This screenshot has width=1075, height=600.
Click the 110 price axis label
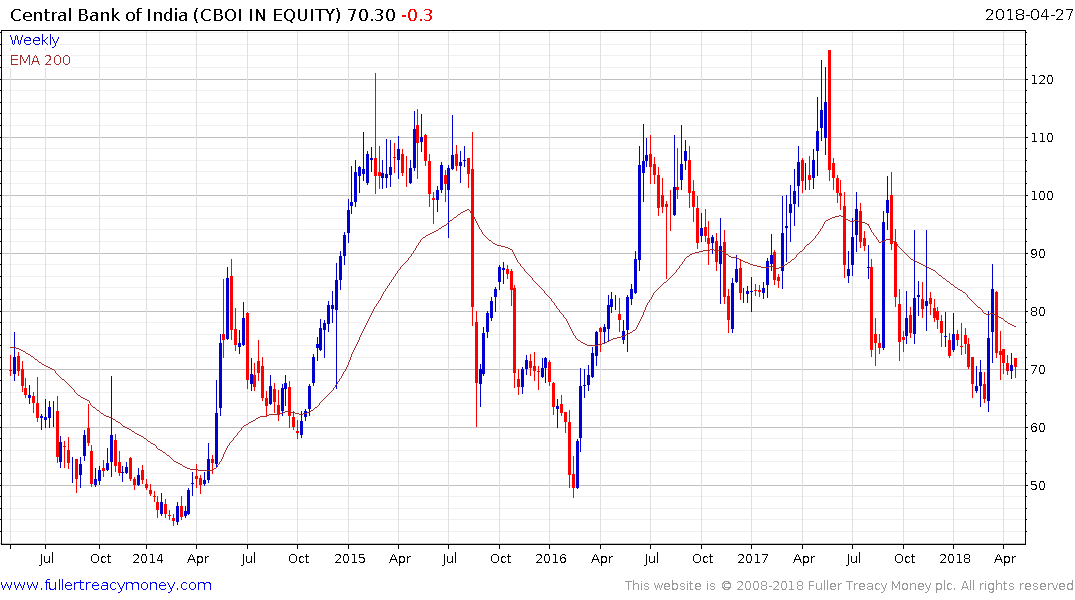tap(1042, 138)
